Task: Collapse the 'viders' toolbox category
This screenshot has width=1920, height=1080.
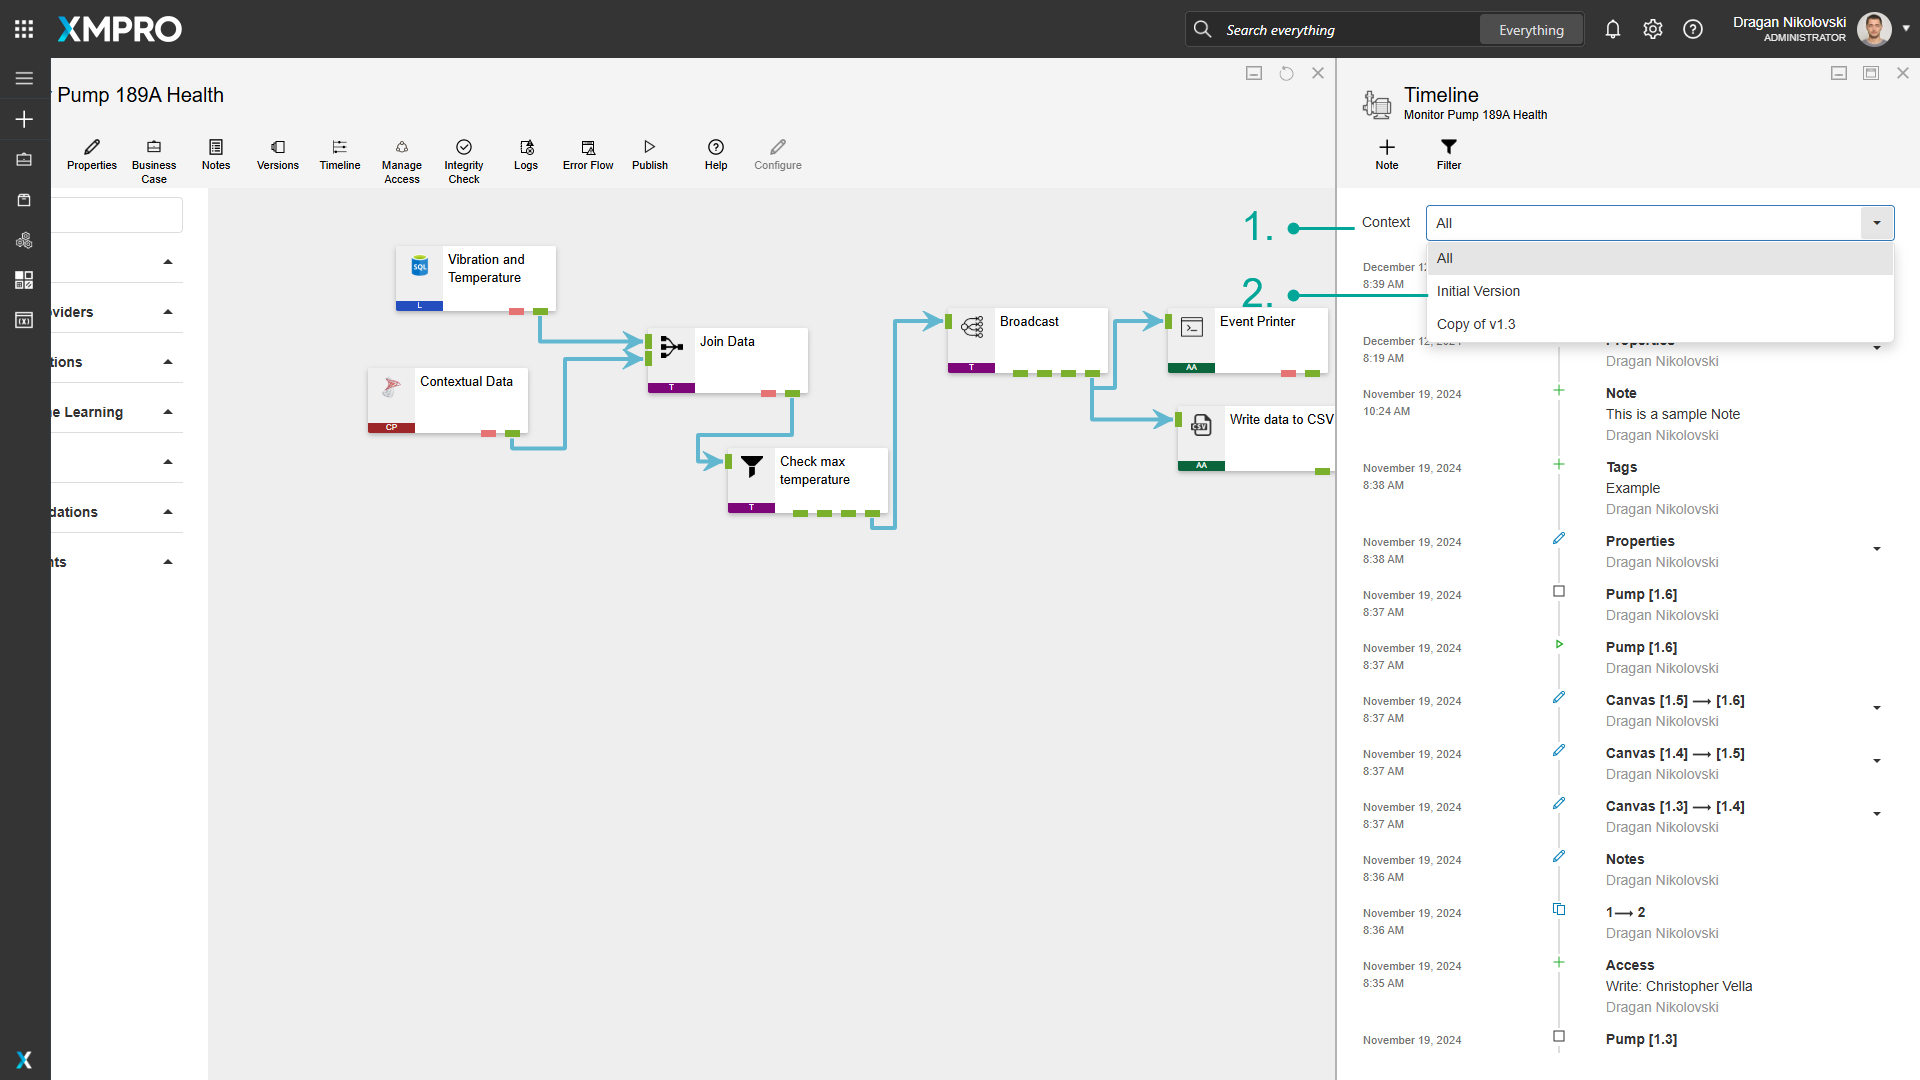Action: (x=168, y=312)
